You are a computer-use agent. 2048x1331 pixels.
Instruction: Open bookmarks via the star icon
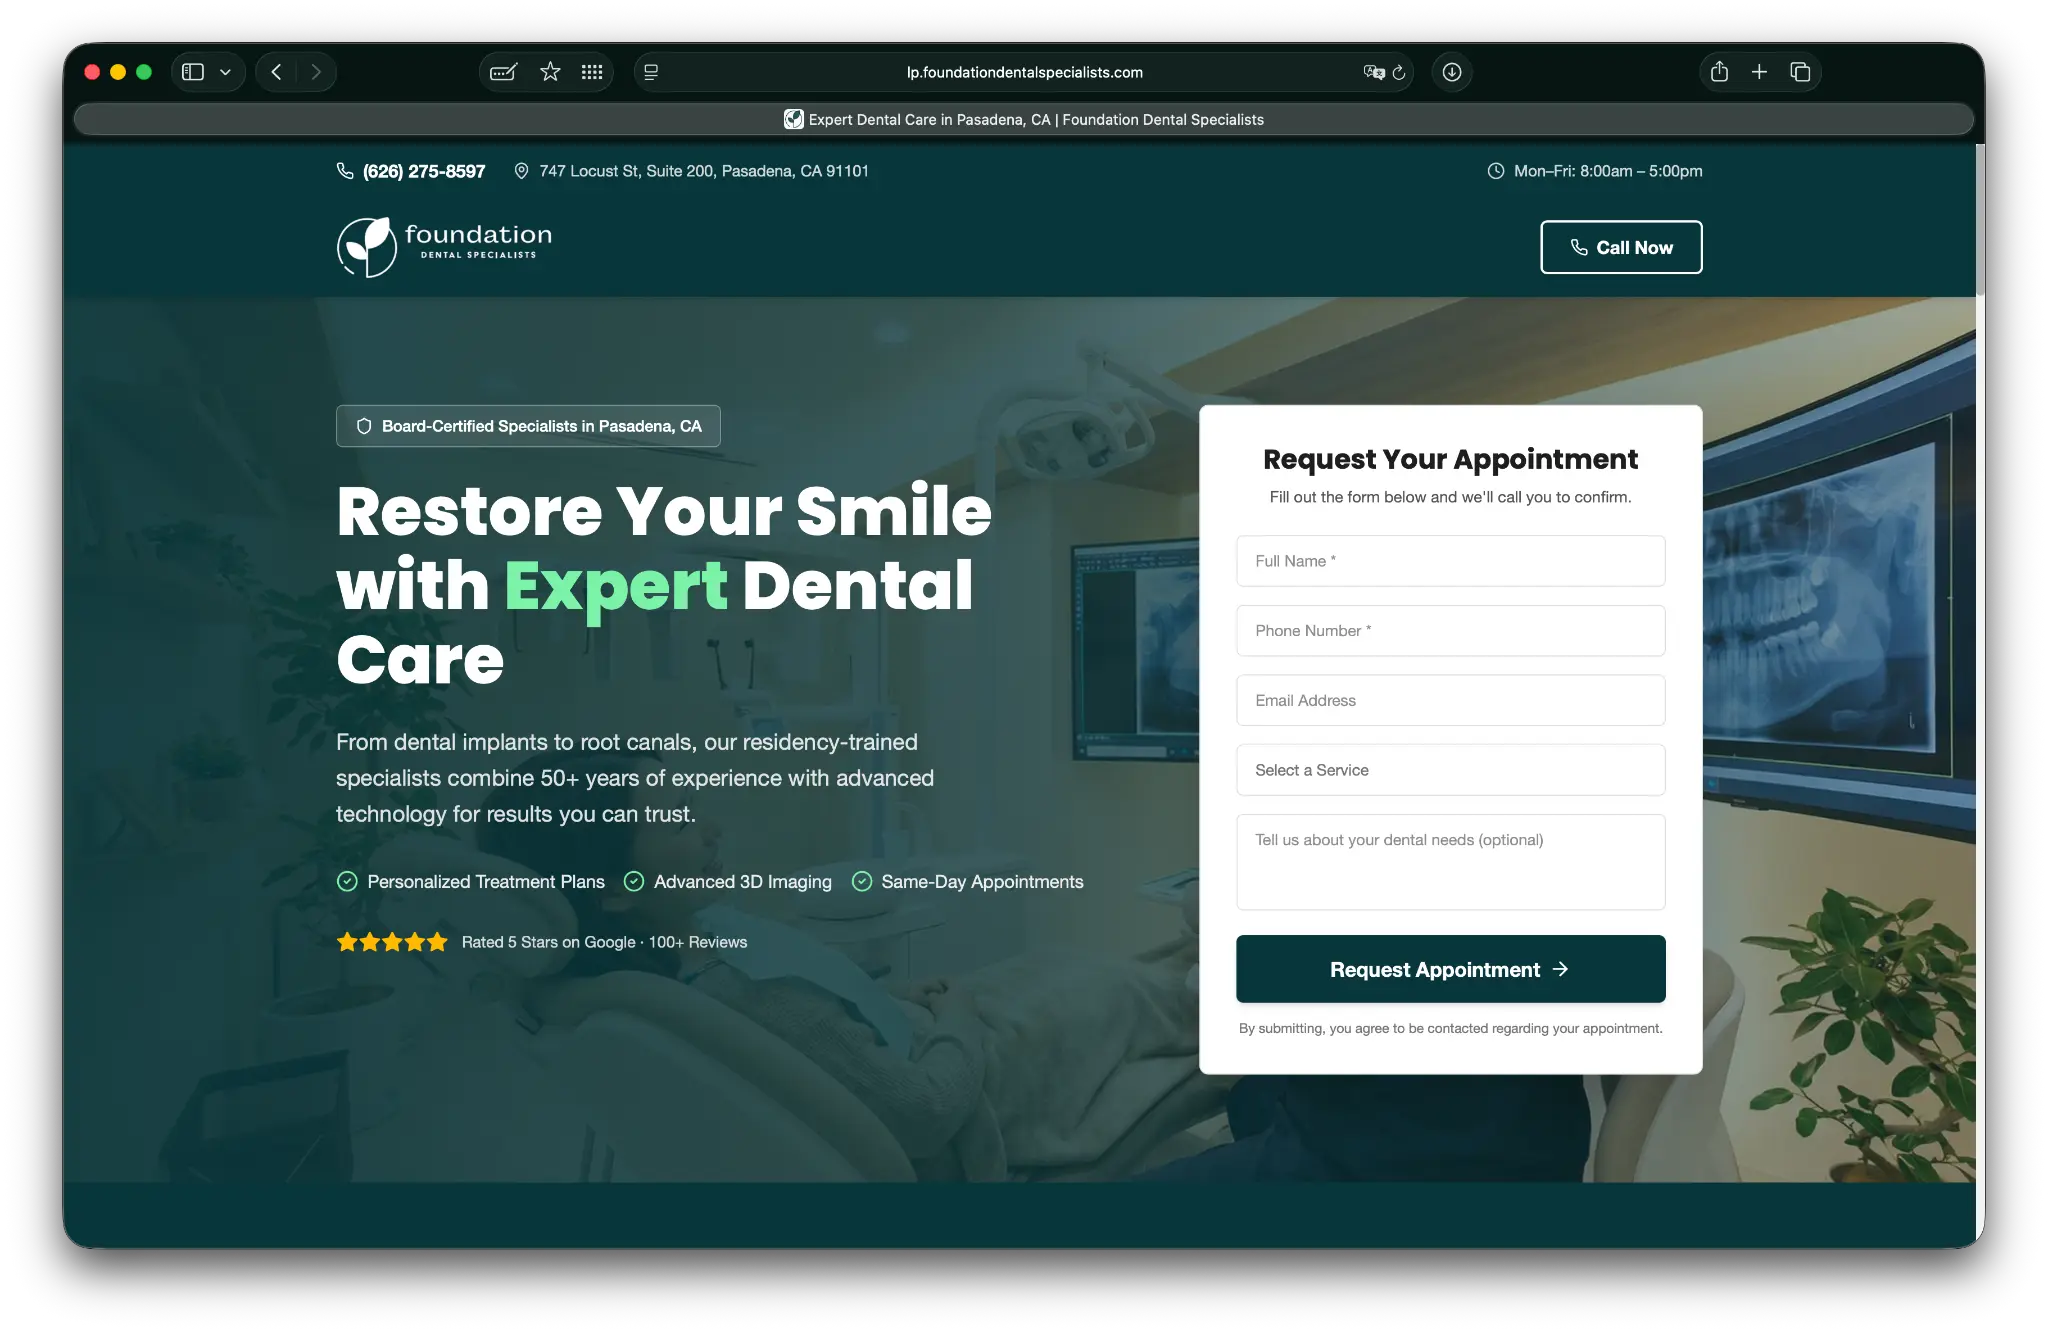tap(549, 71)
